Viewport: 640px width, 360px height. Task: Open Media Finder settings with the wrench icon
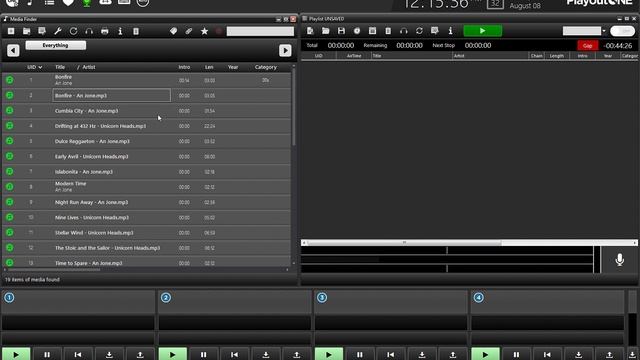[58, 31]
